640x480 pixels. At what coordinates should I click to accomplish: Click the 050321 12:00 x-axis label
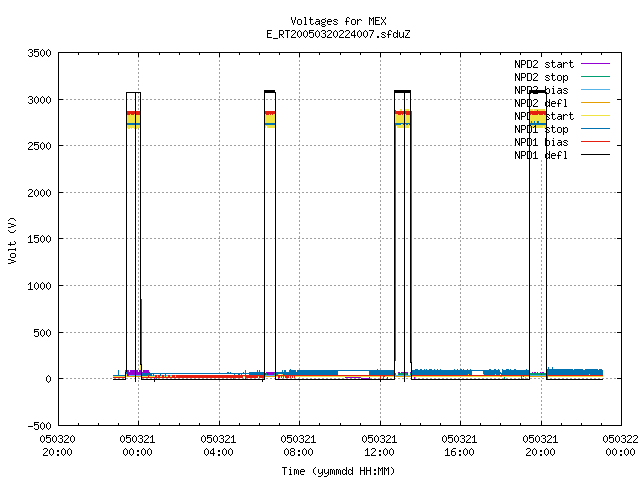tap(379, 446)
